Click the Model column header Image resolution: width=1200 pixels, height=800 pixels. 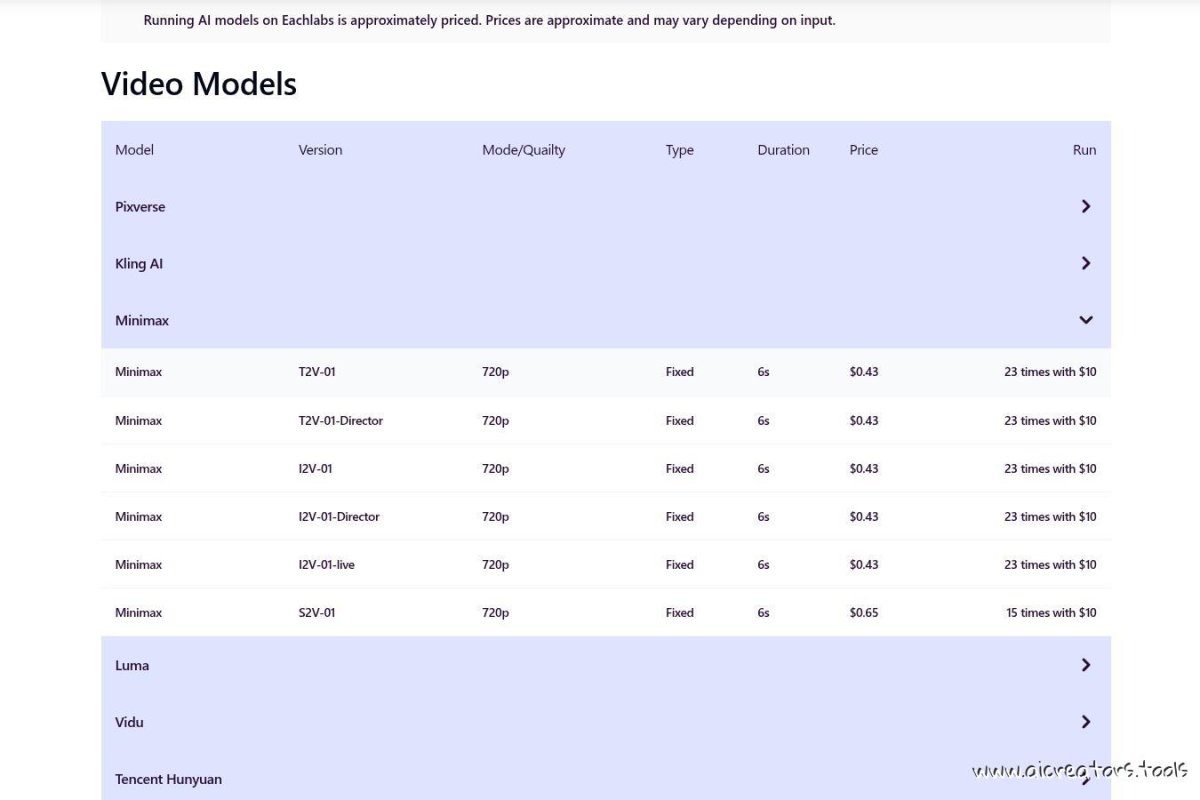tap(134, 149)
